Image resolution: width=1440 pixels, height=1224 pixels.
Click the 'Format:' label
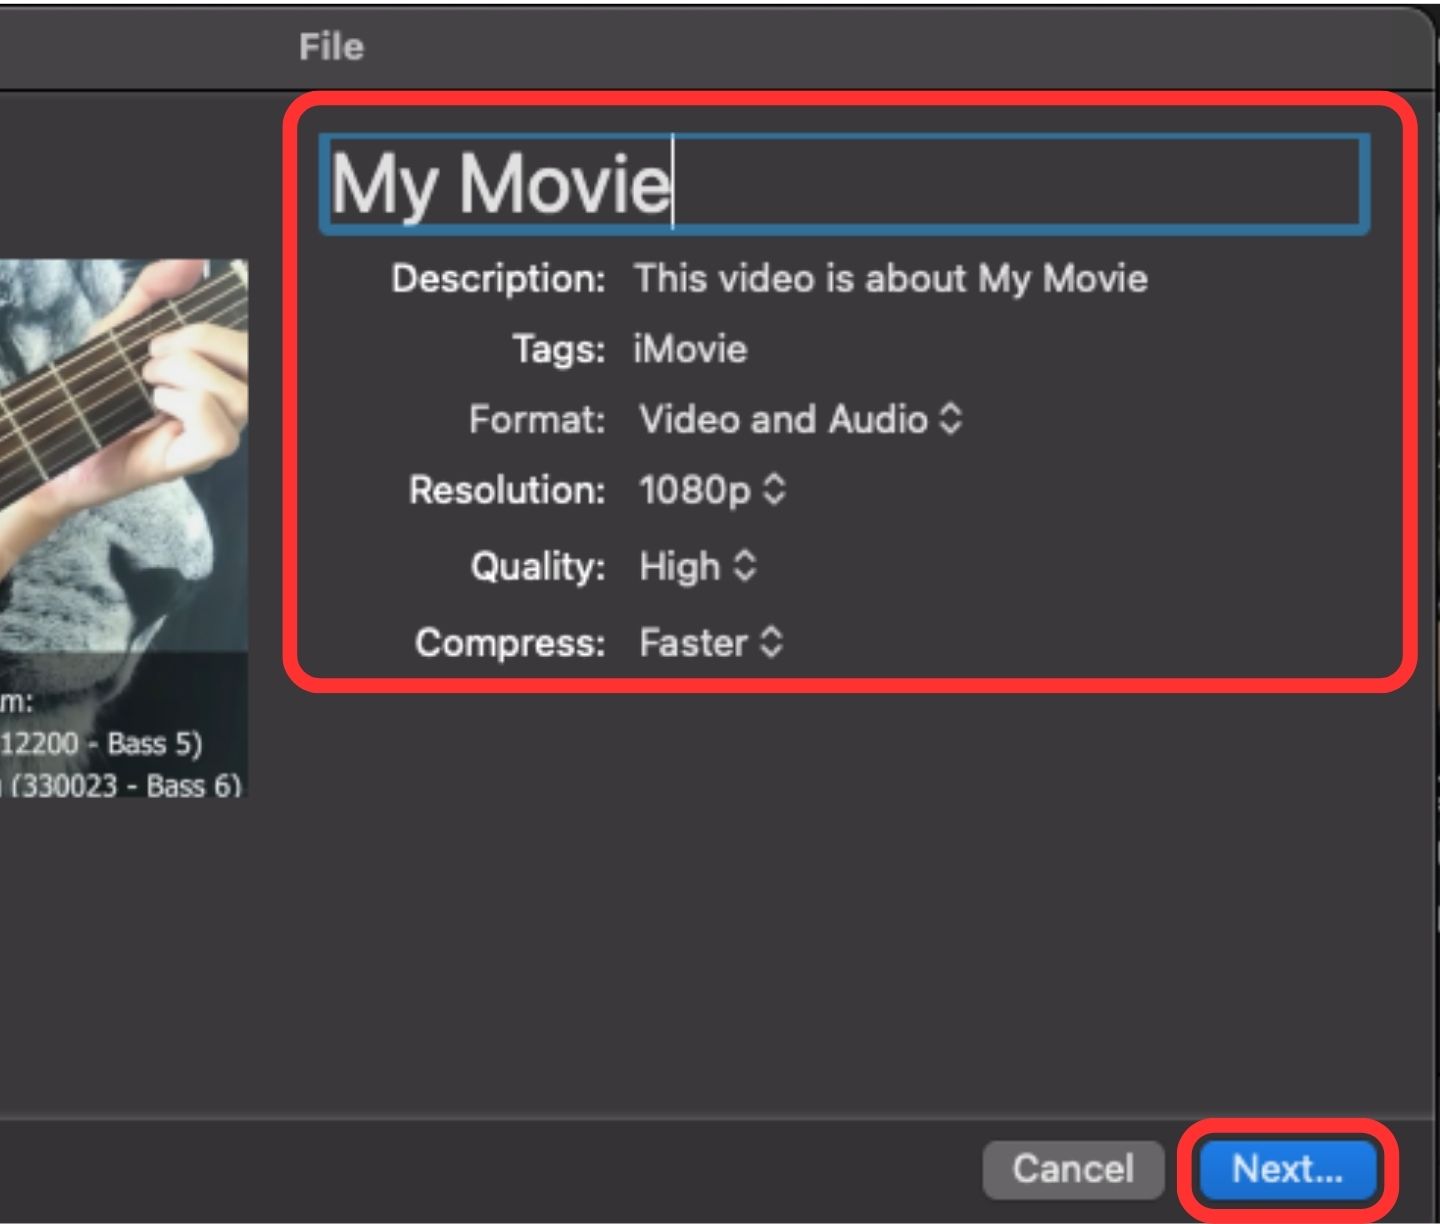pyautogui.click(x=537, y=419)
